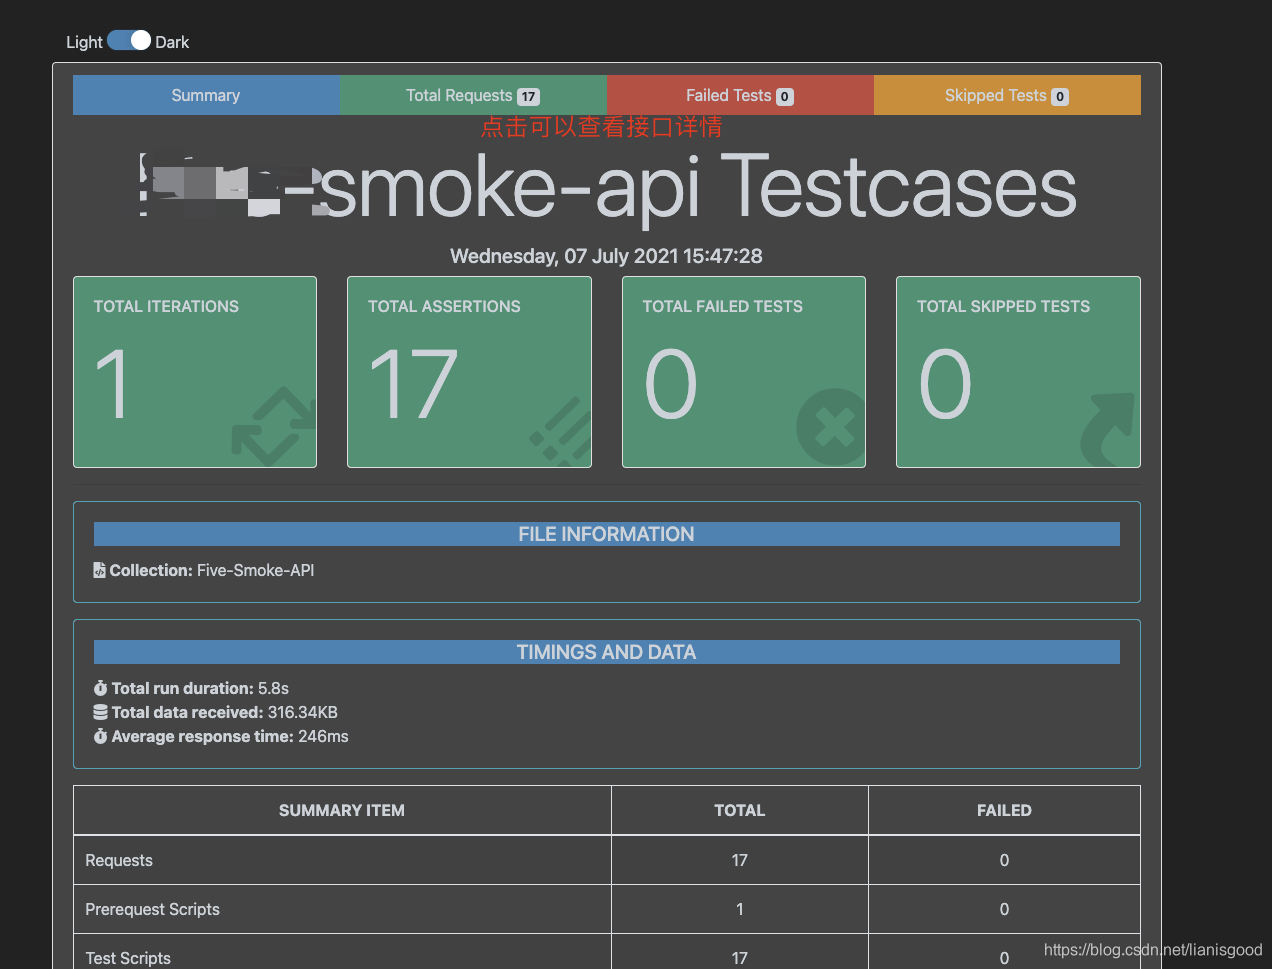Click the failed tests X circle icon
The image size is (1272, 969).
point(831,428)
